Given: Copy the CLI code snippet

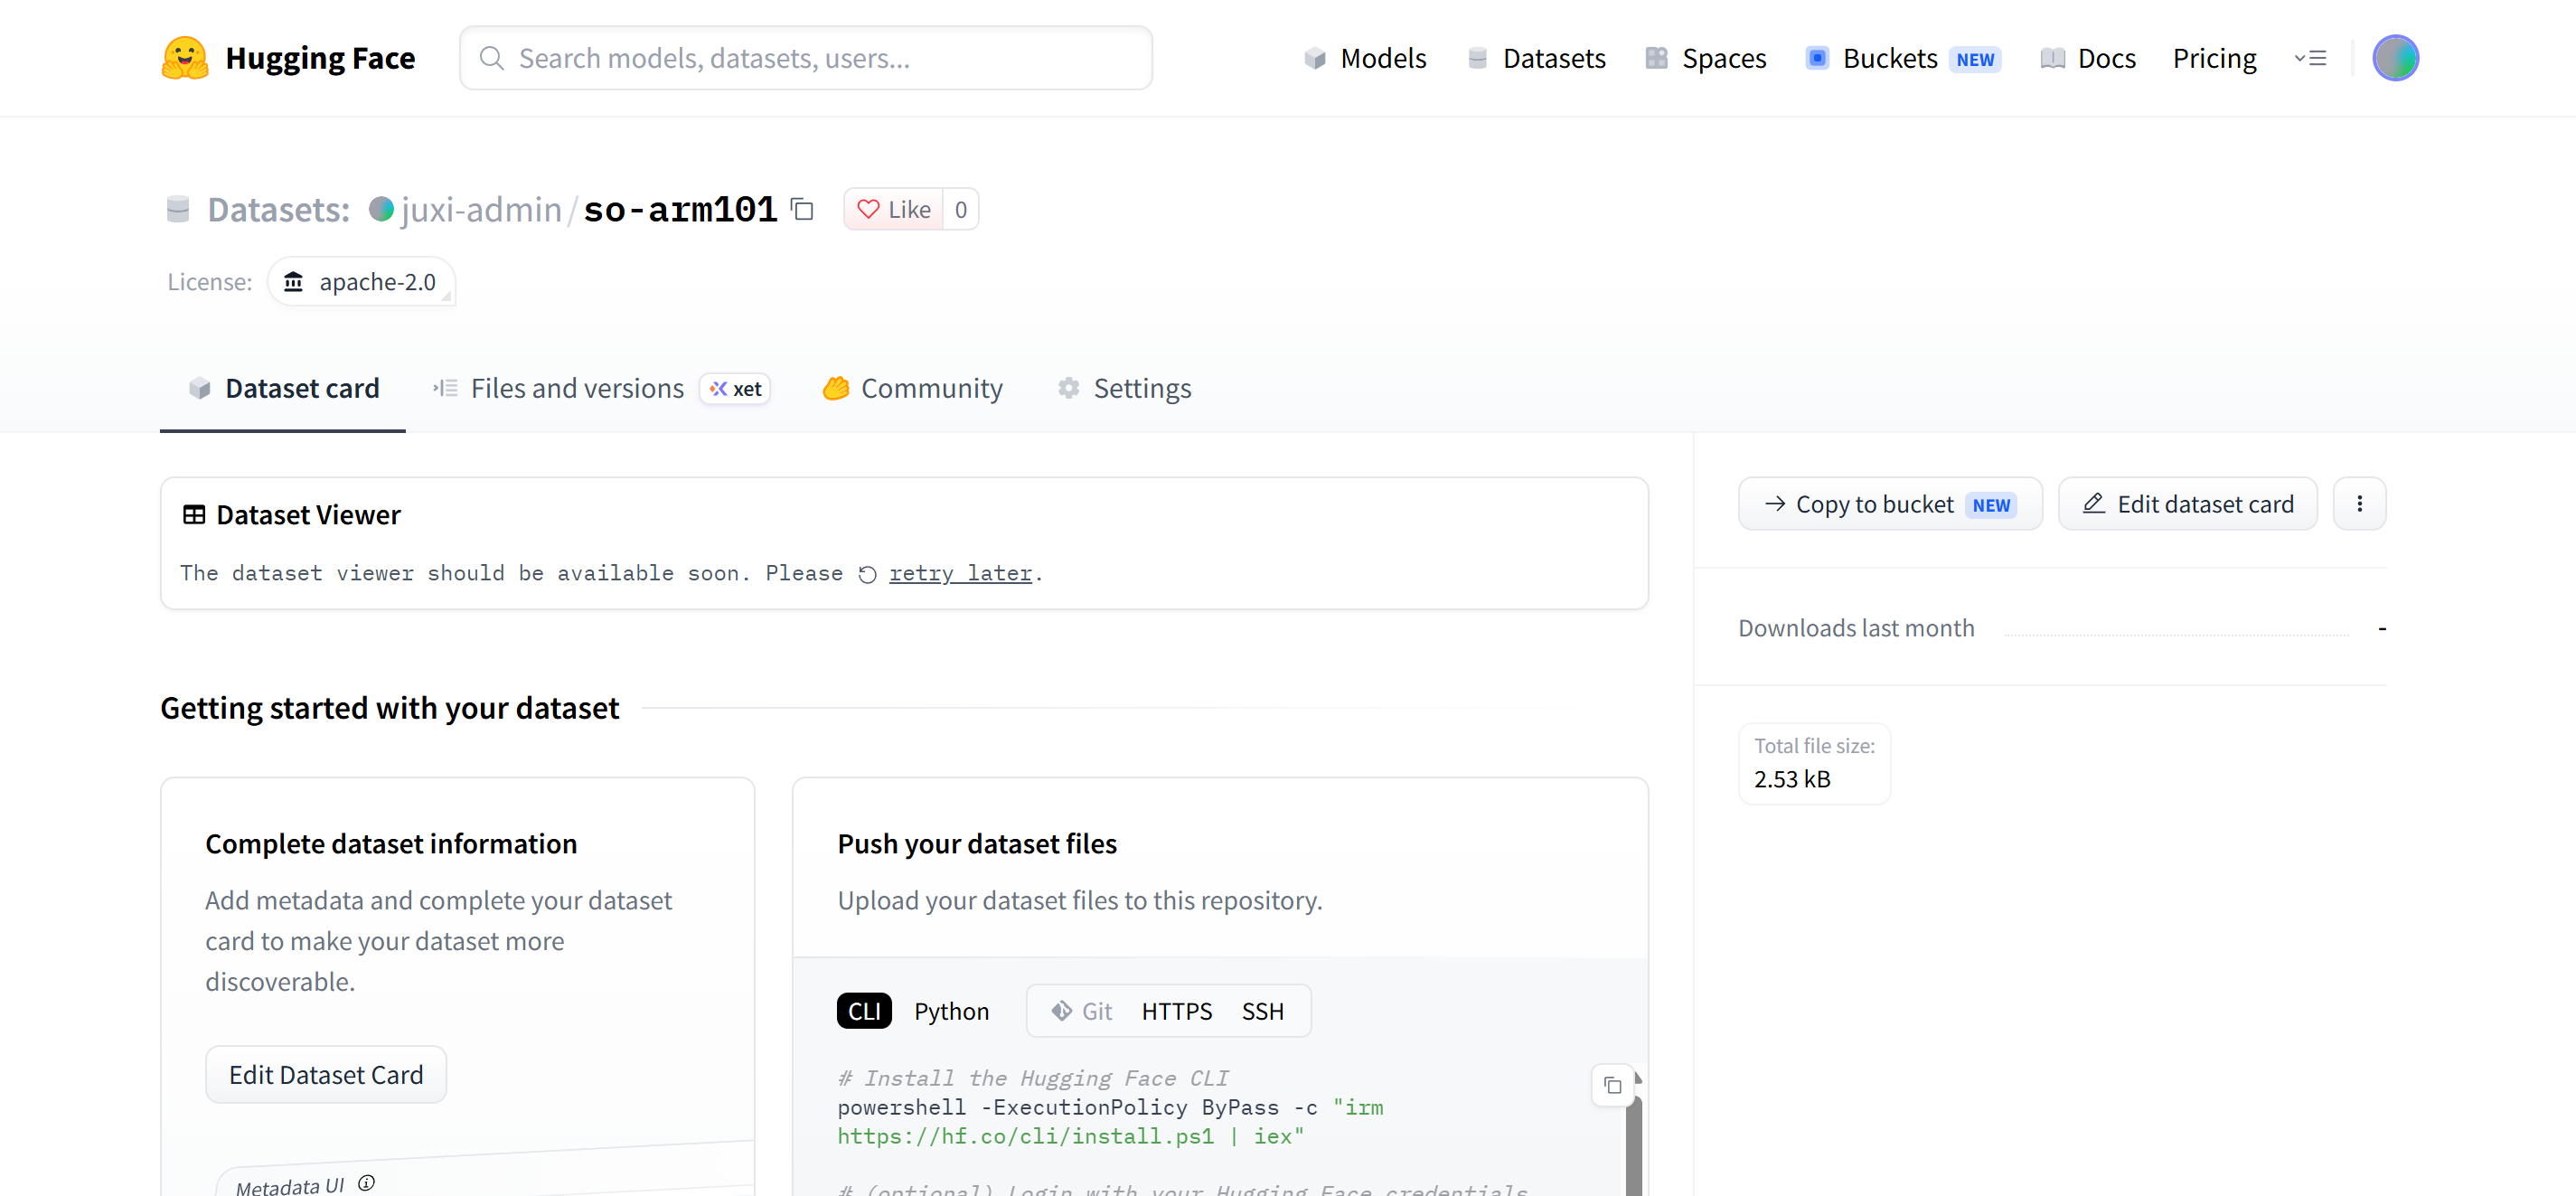Looking at the screenshot, I should tap(1612, 1085).
